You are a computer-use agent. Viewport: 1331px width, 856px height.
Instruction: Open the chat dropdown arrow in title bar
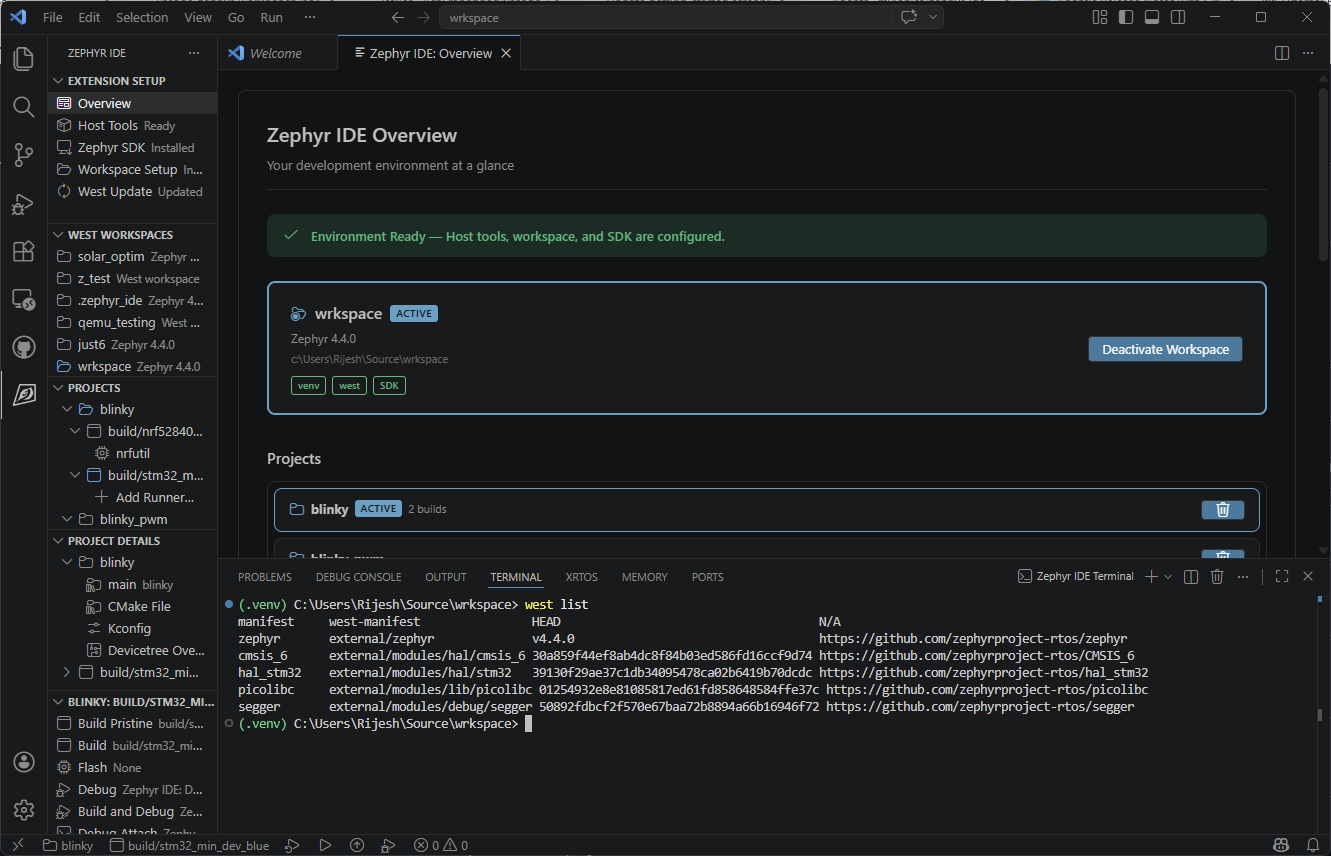point(933,17)
